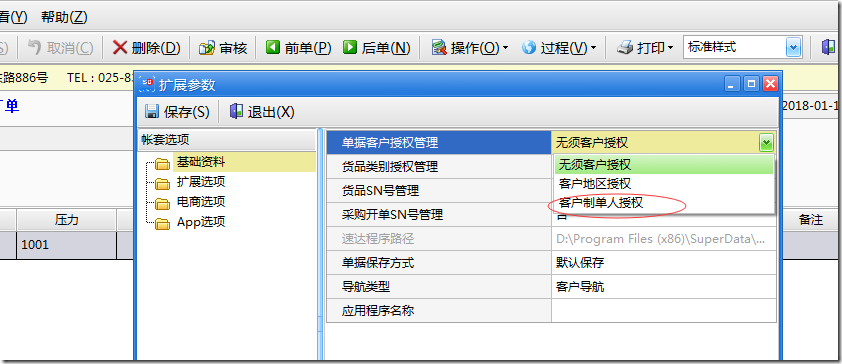Click the 速达程序路径 property label

tap(378, 239)
